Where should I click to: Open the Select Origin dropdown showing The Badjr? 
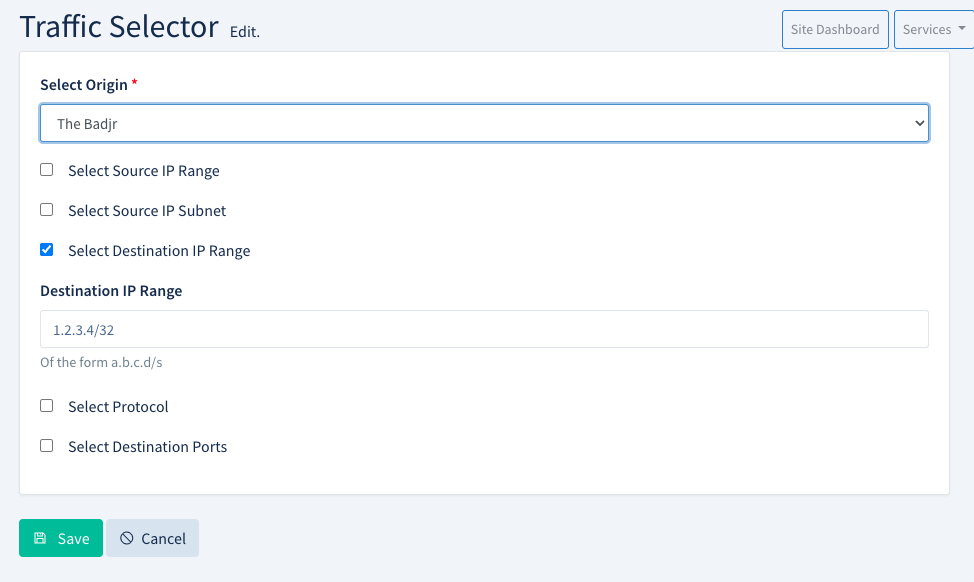click(484, 124)
